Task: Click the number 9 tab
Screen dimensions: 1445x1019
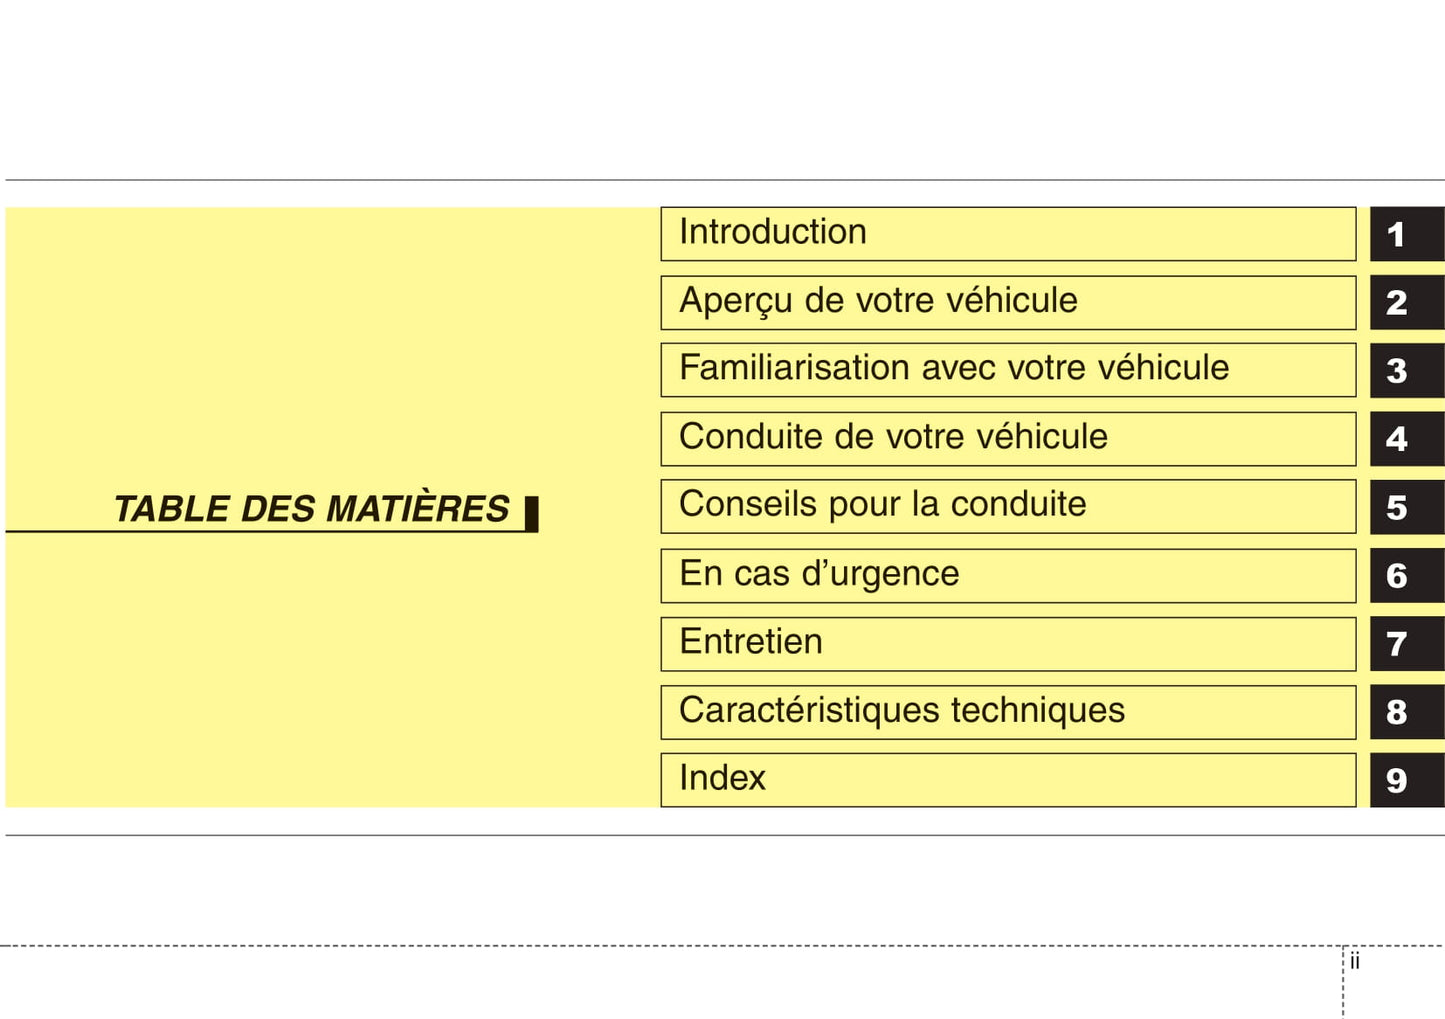Action: [1405, 780]
